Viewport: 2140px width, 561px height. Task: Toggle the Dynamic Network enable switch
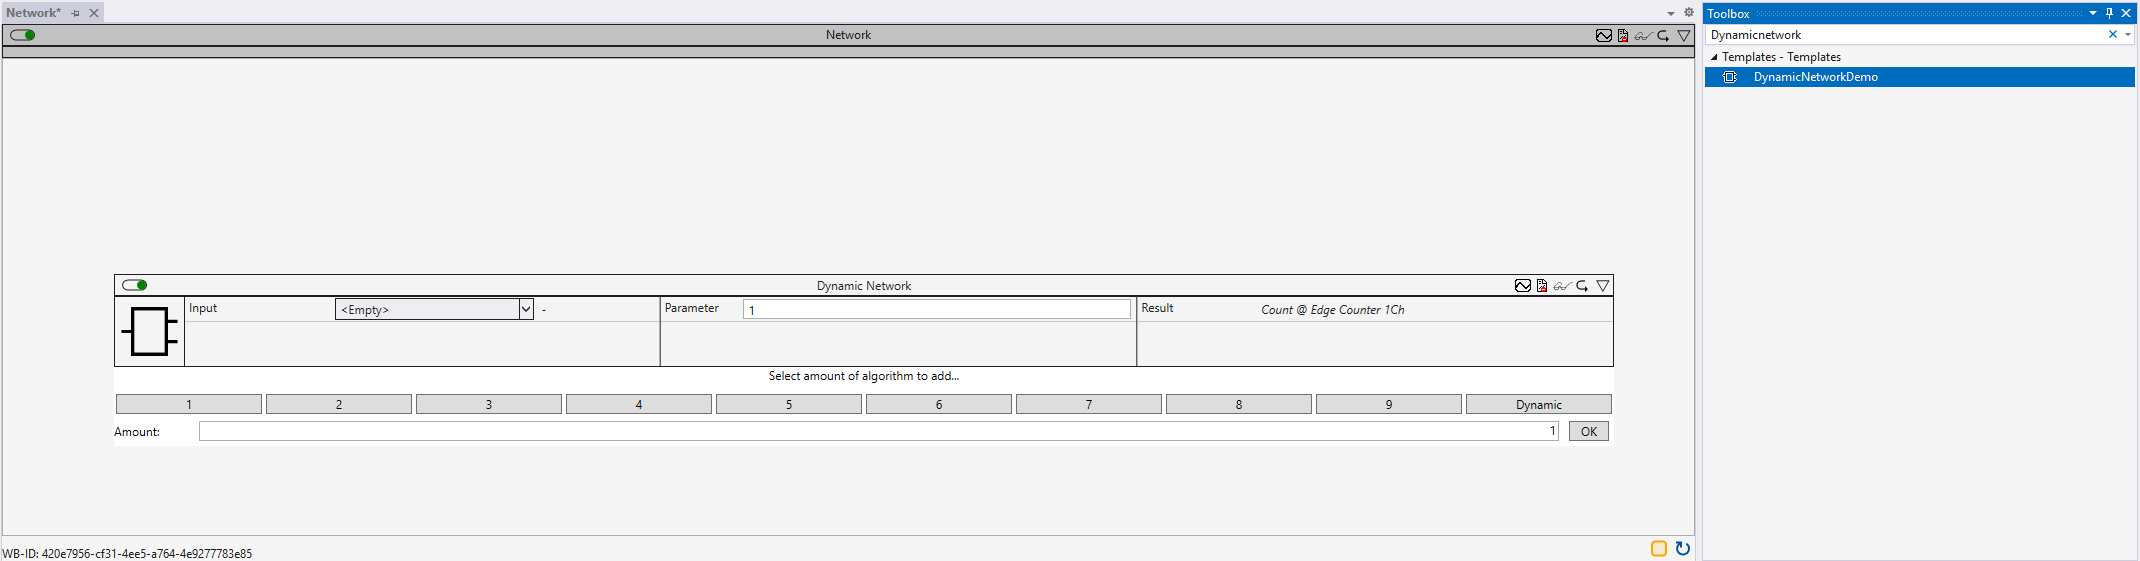(135, 285)
